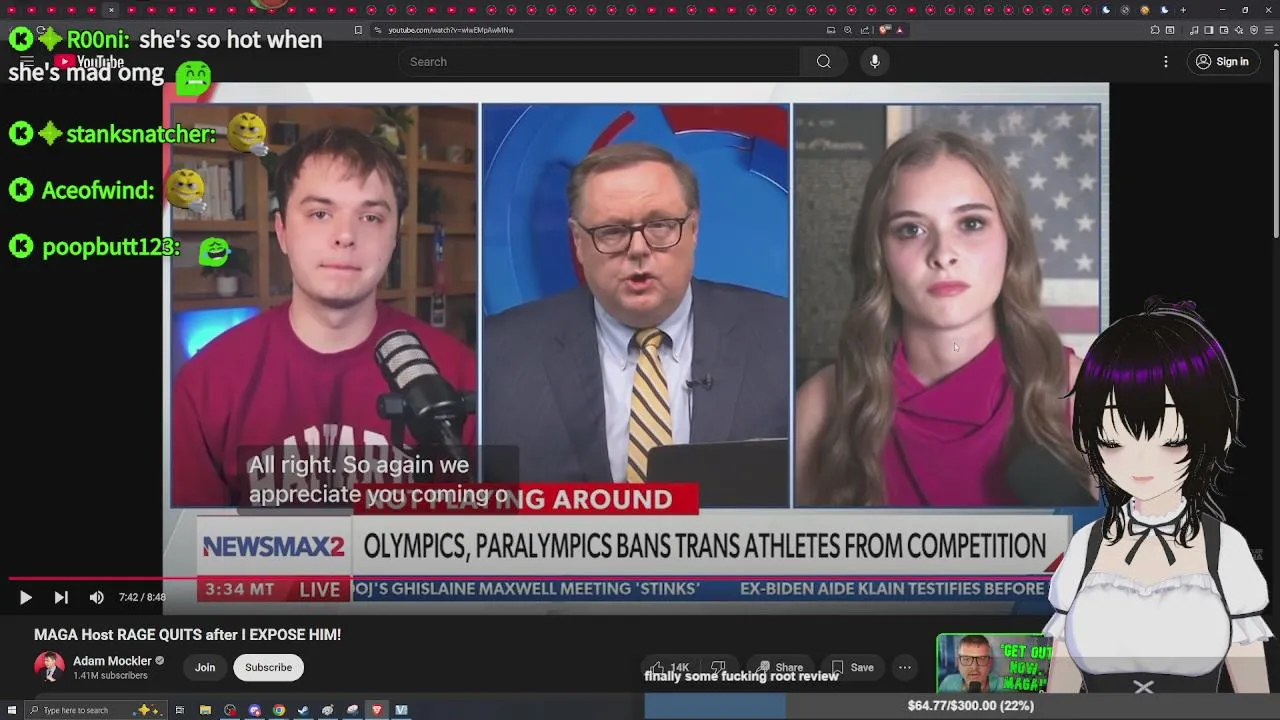The width and height of the screenshot is (1280, 720).
Task: Click chat username 'Aceofwind:'
Action: click(98, 190)
